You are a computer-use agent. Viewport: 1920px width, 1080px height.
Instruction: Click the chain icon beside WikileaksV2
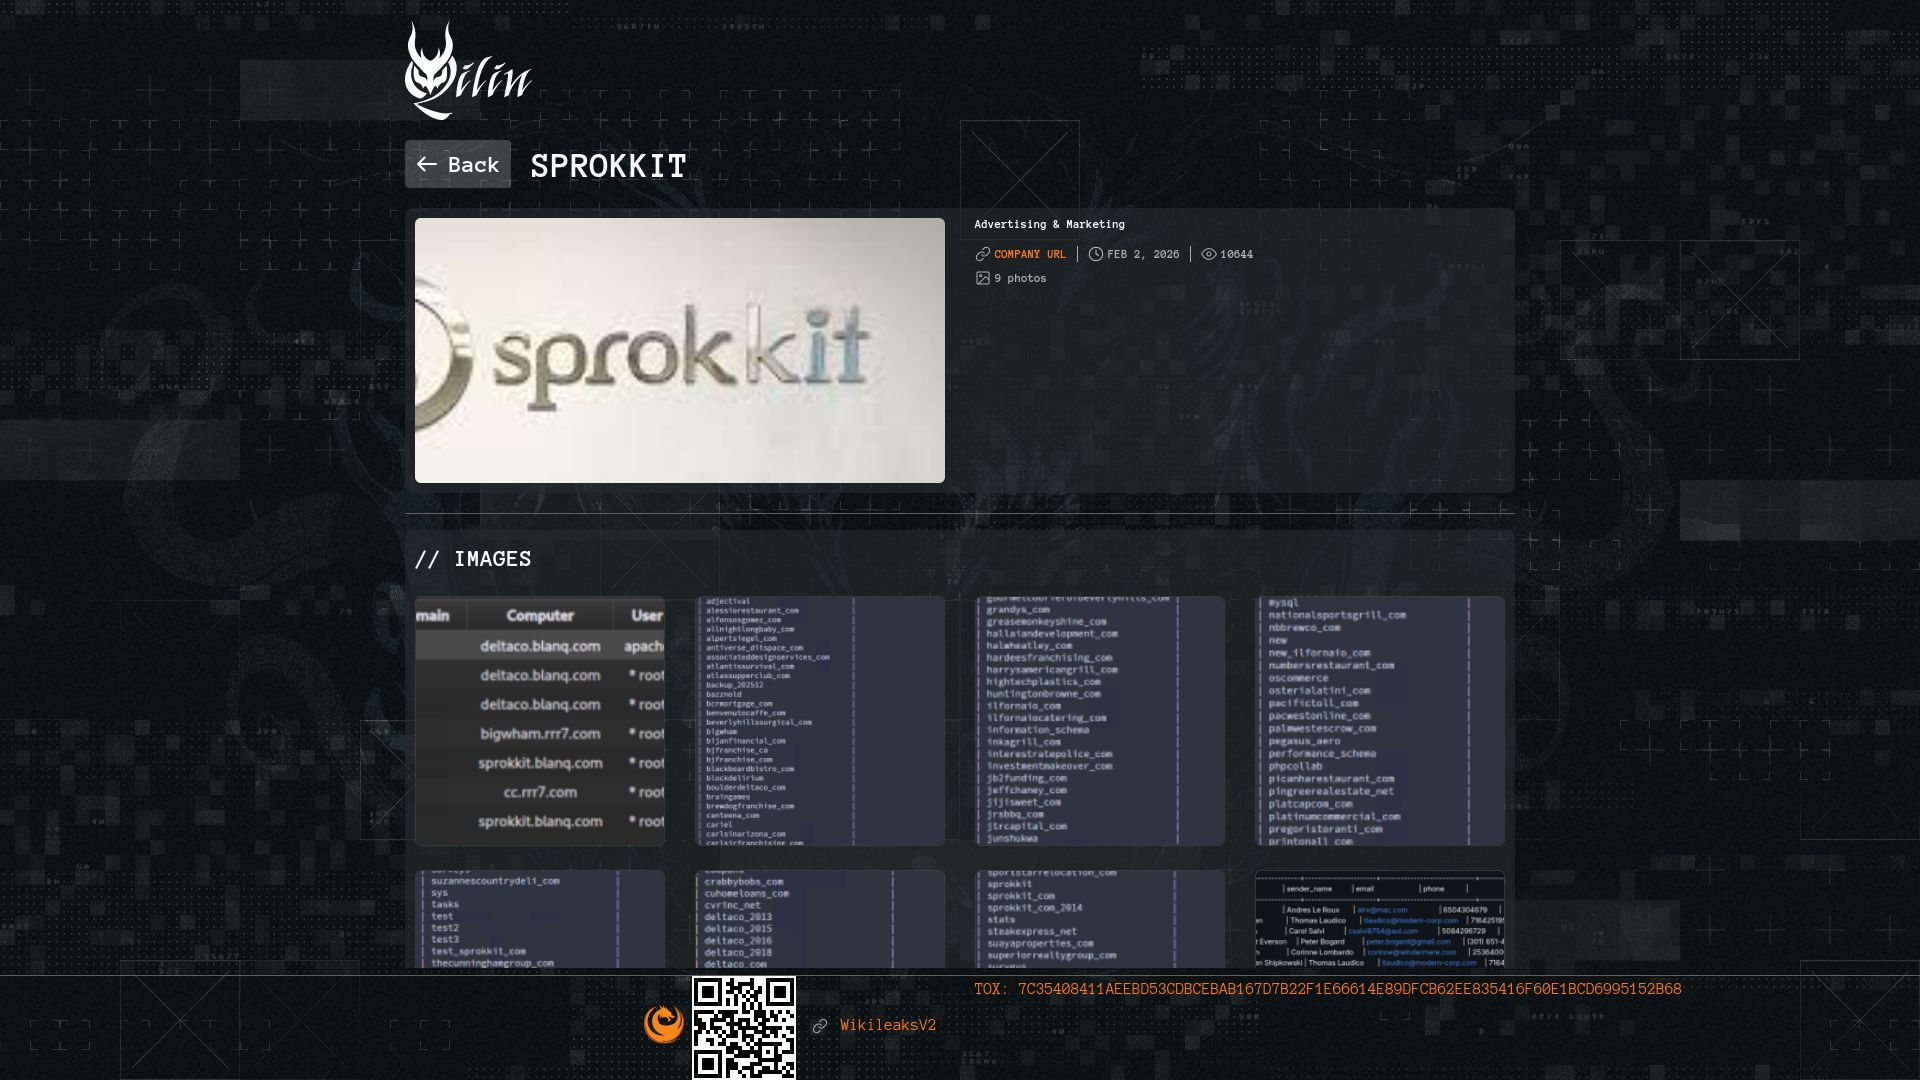[820, 1026]
